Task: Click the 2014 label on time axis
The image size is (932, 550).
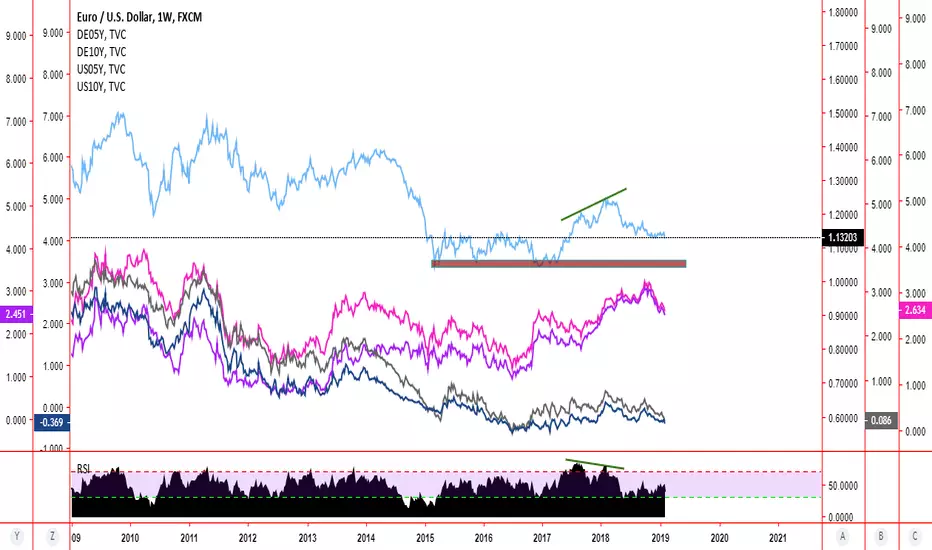Action: 366,538
